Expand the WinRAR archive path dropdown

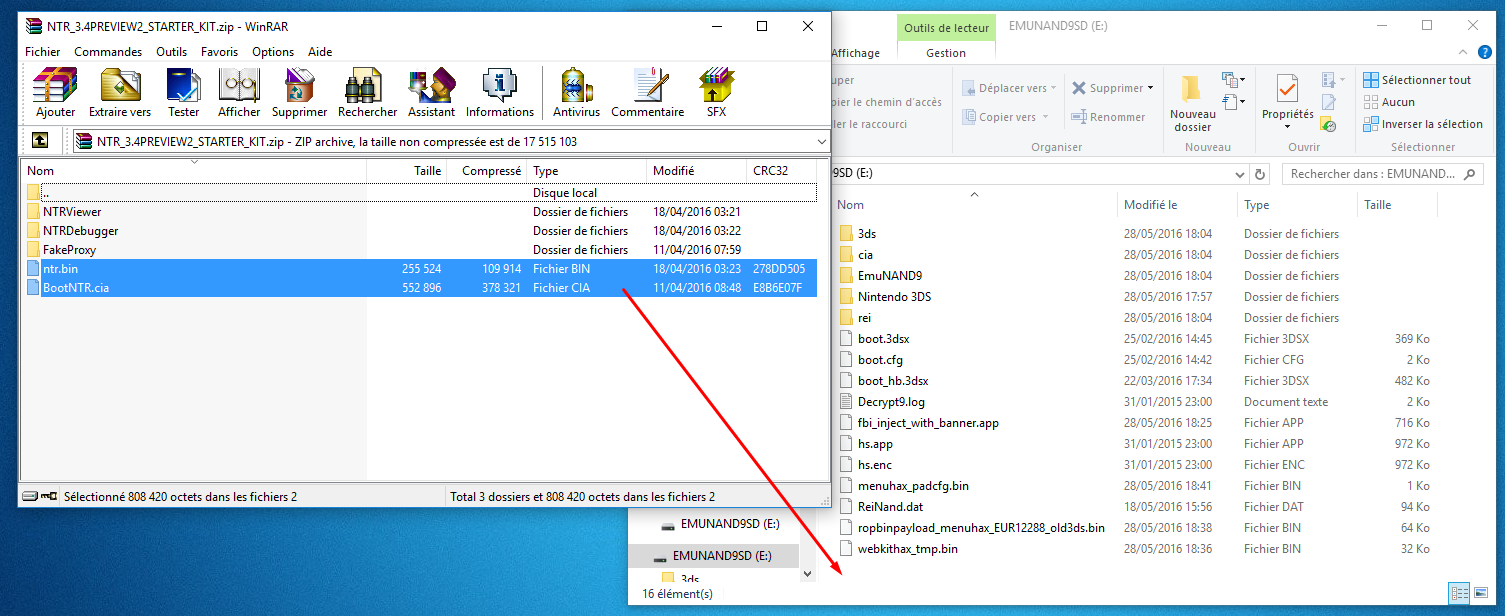point(821,142)
